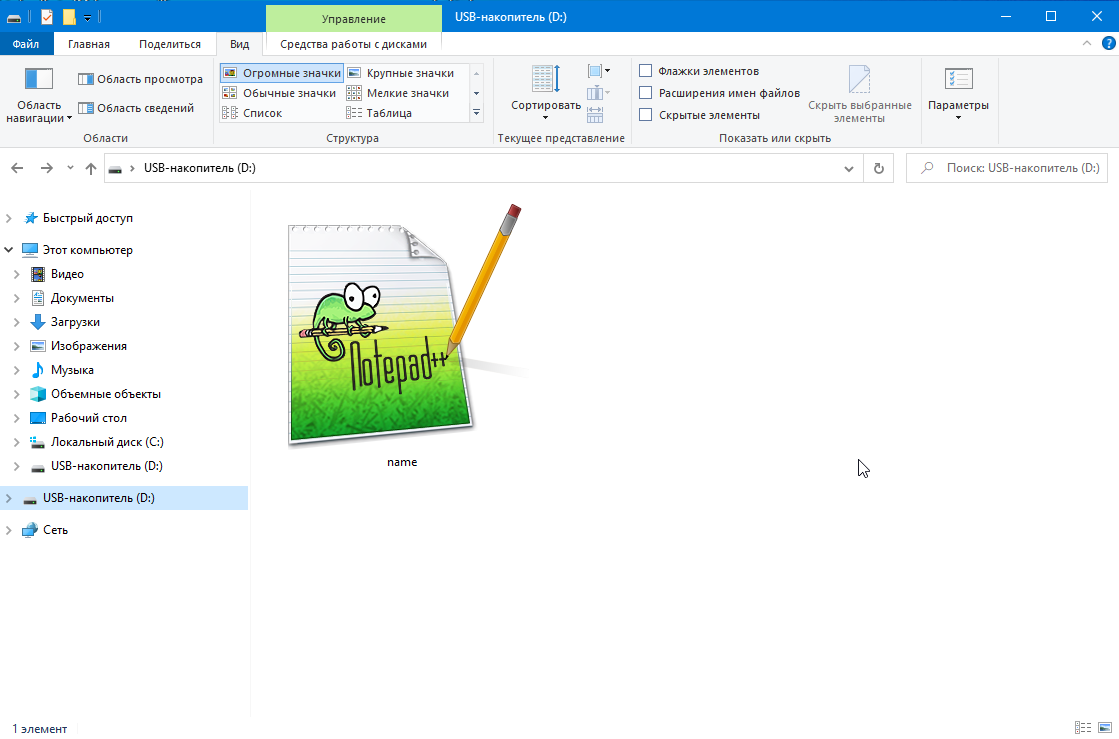This screenshot has width=1119, height=739.
Task: Select Мелкие значки layout
Action: (x=398, y=93)
